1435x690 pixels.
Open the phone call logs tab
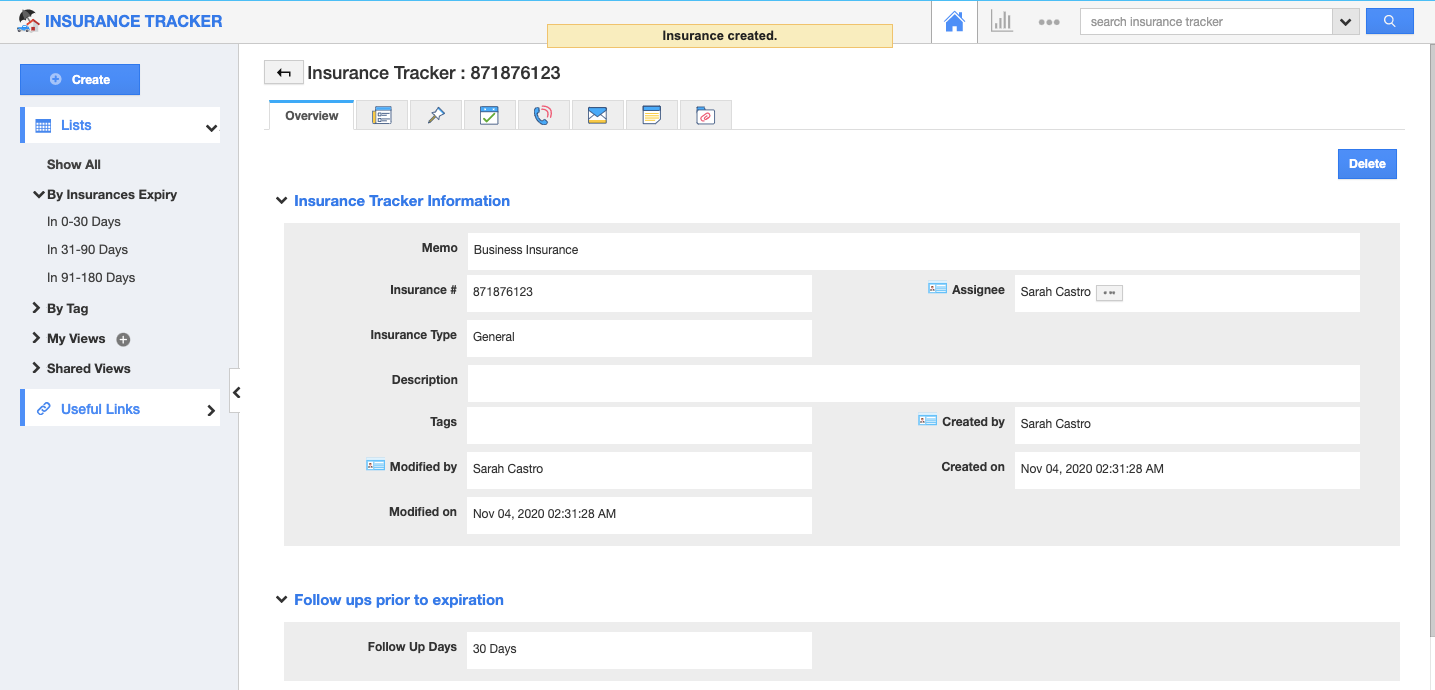[x=543, y=116]
